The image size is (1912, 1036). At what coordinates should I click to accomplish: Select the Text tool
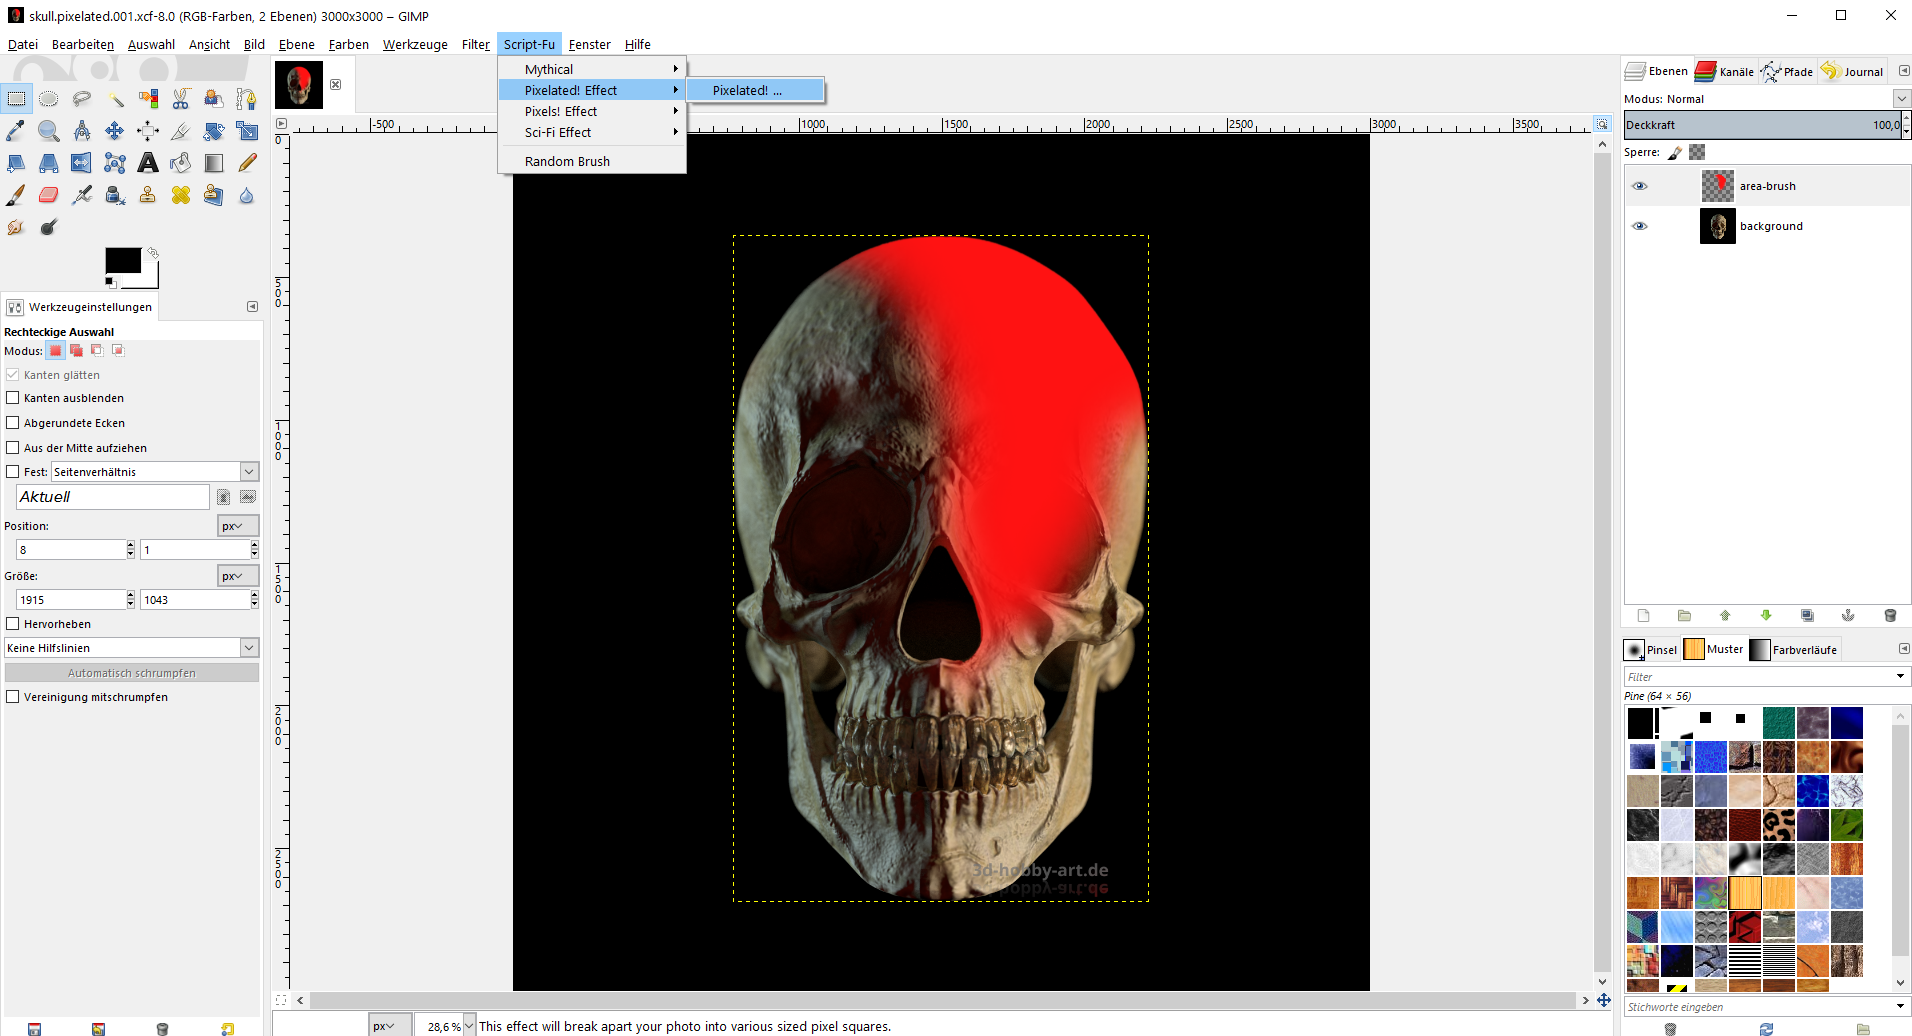(148, 163)
